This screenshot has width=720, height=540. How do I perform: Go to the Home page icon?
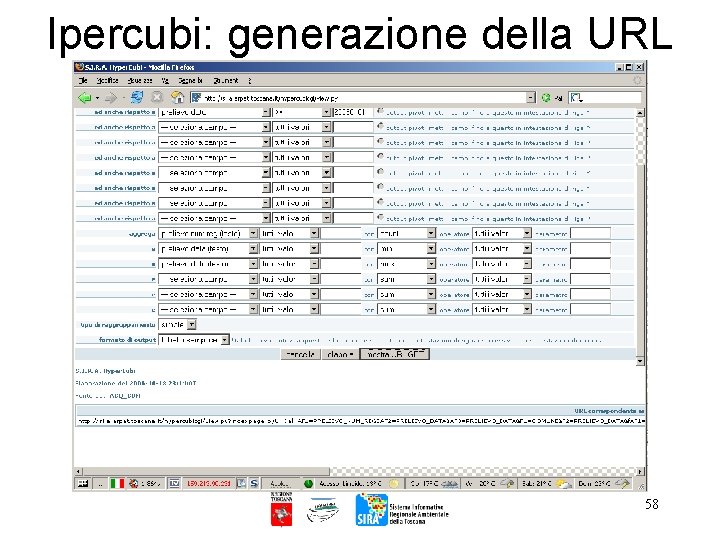point(177,97)
